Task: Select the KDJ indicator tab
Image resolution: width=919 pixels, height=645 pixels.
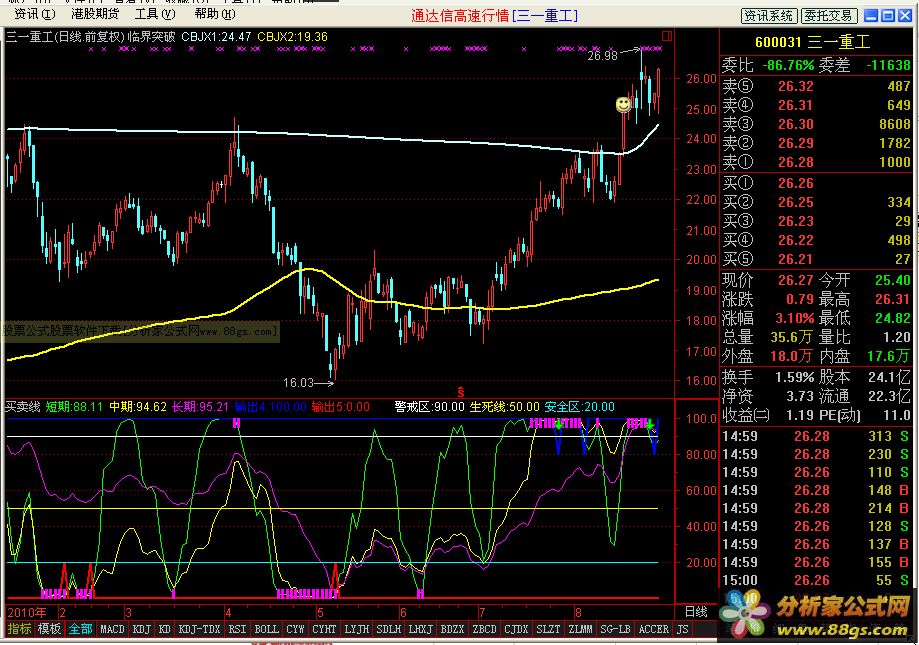Action: coord(142,629)
